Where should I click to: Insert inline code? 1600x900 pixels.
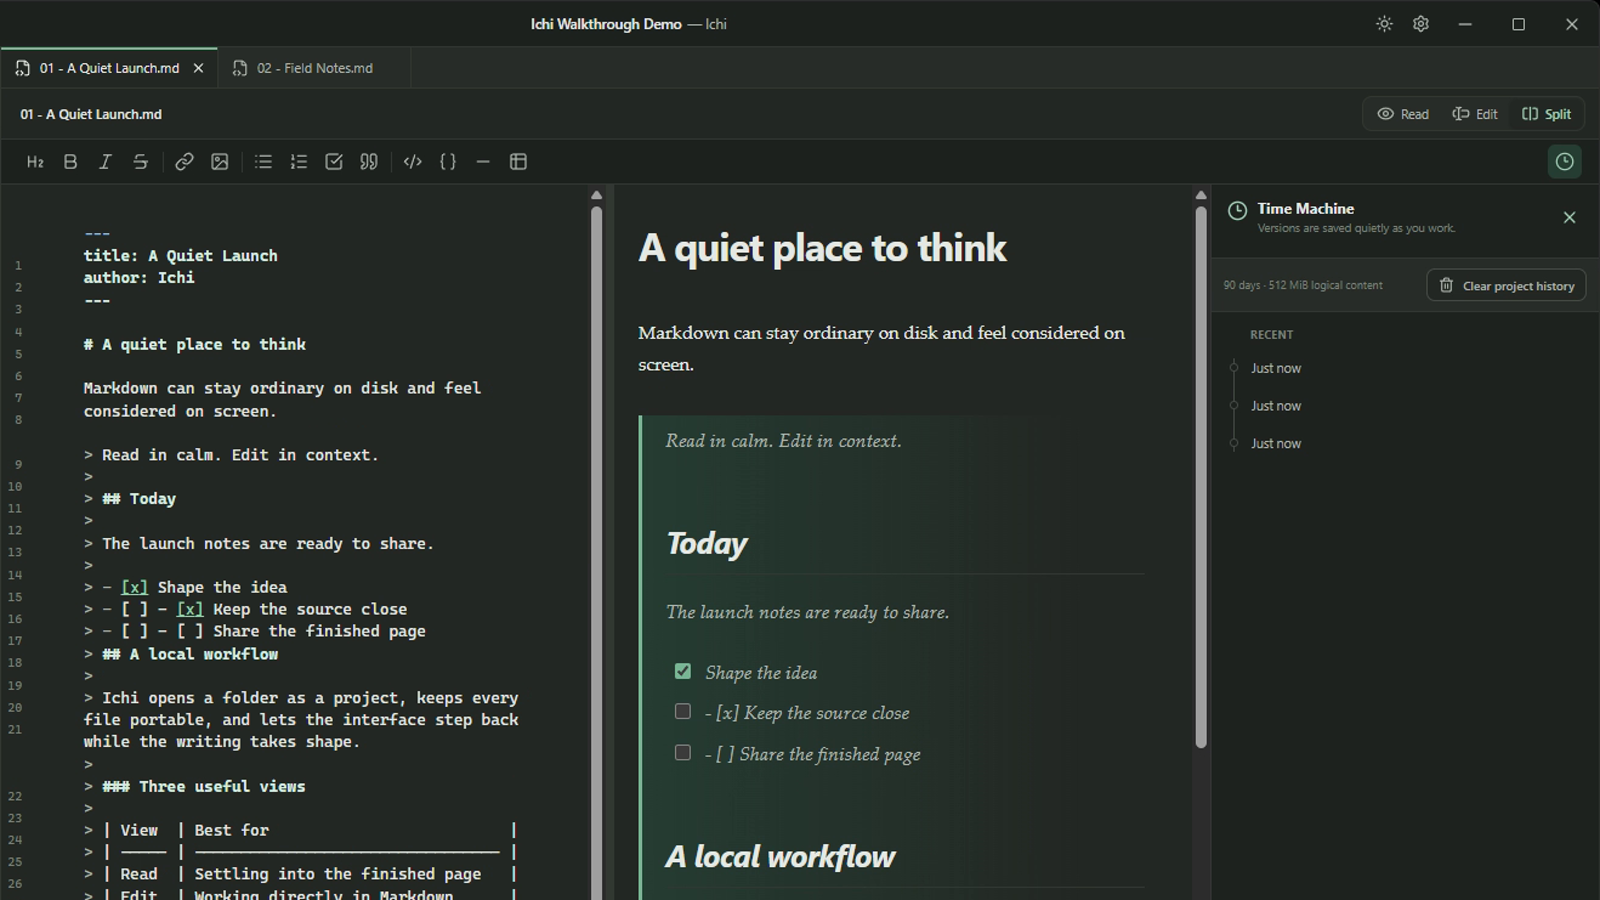coord(412,162)
